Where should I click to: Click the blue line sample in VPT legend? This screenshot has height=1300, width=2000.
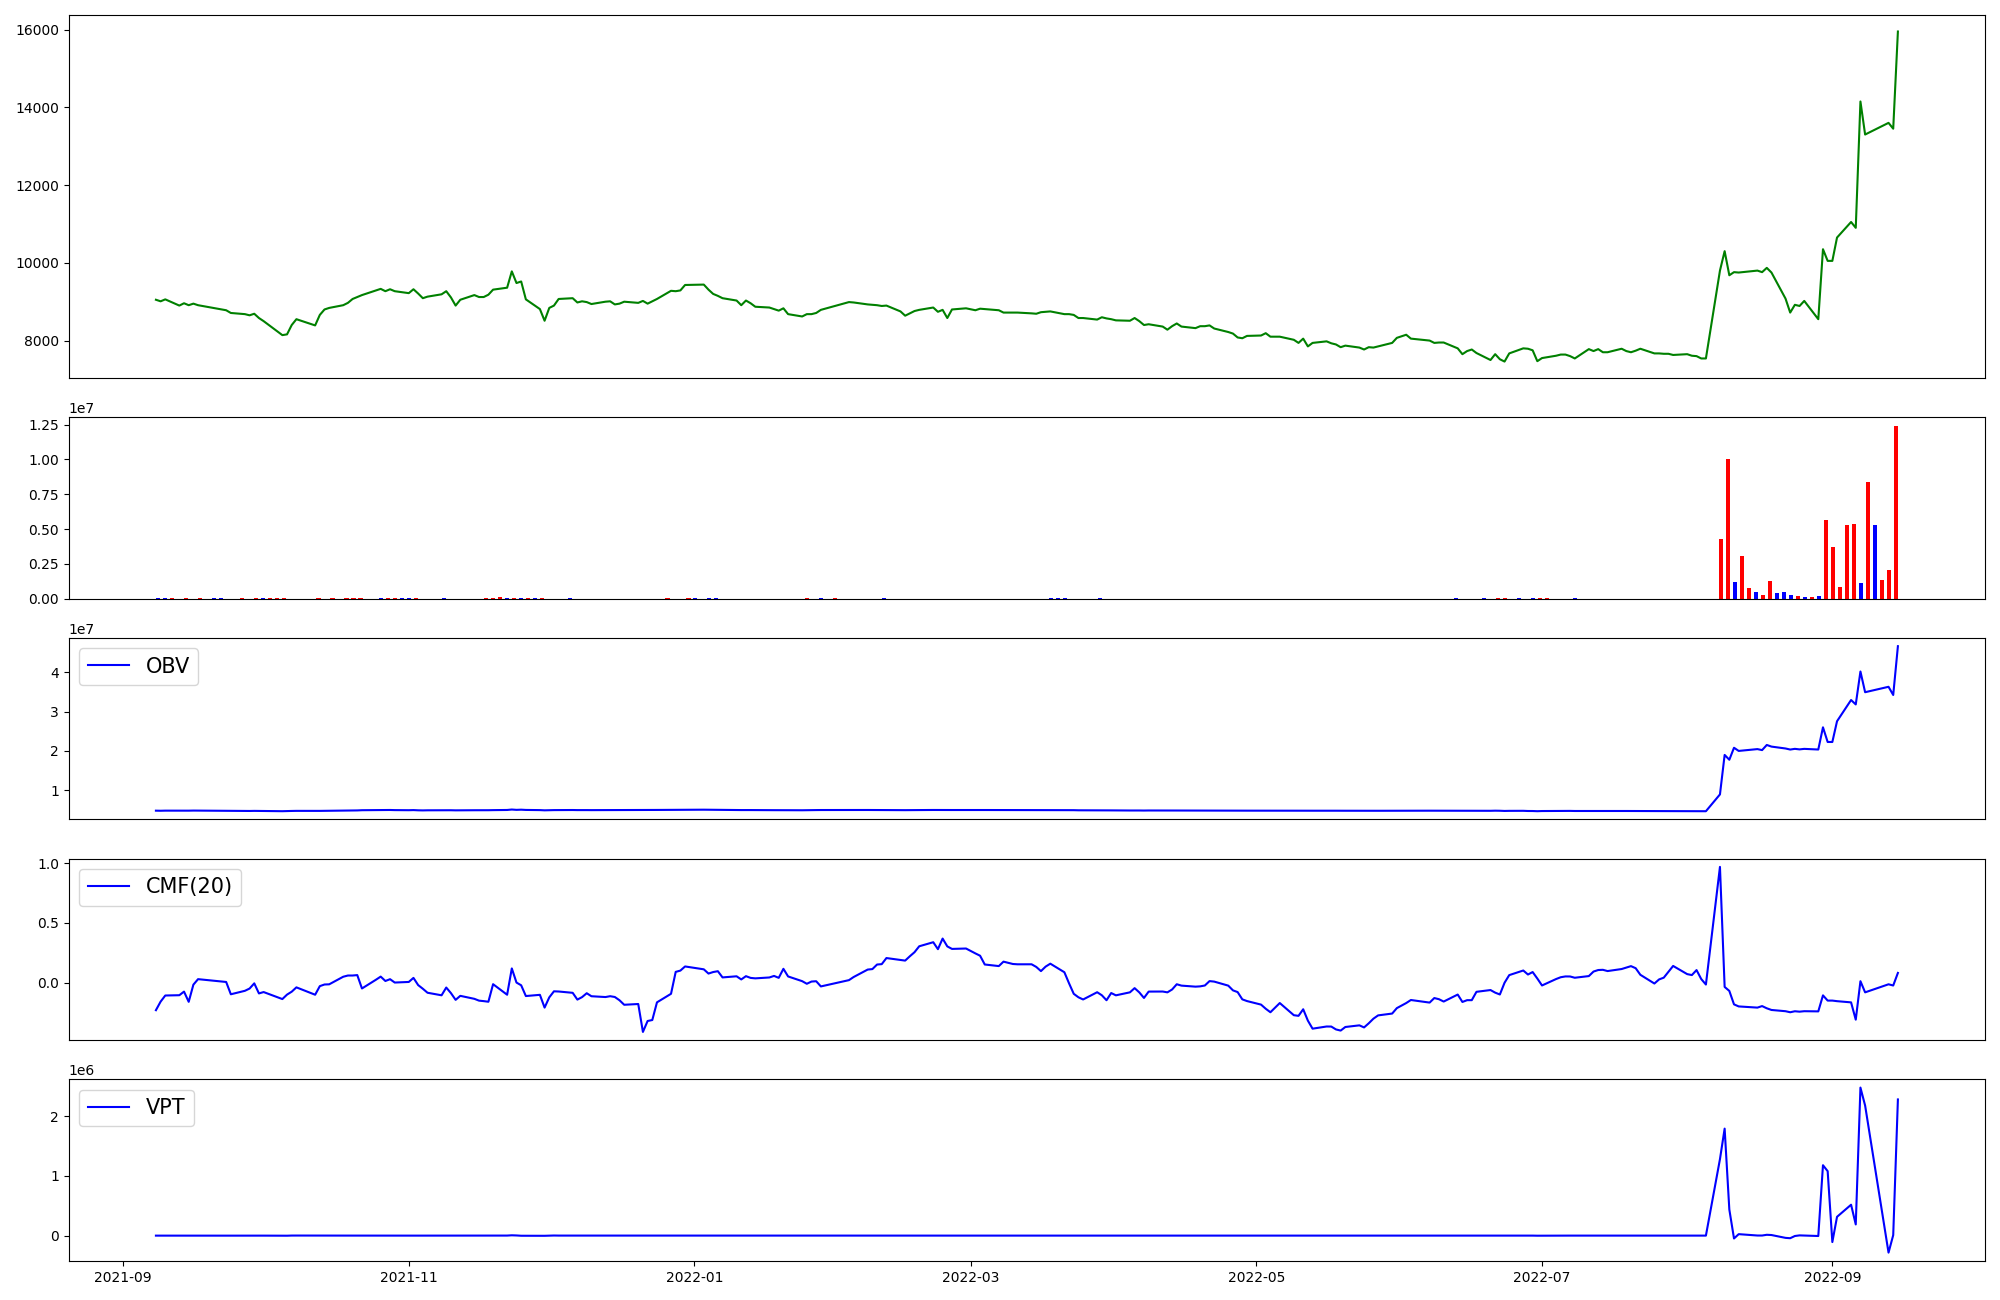pos(109,1107)
